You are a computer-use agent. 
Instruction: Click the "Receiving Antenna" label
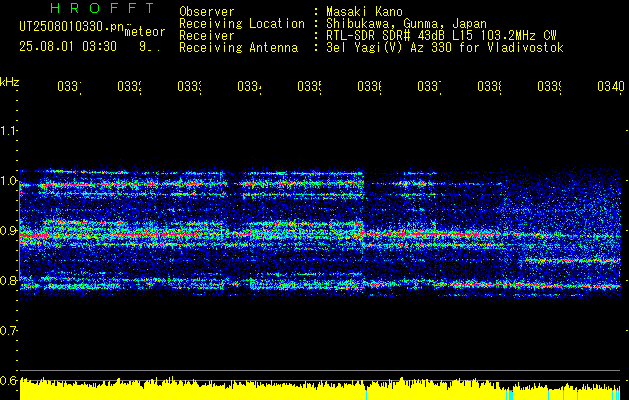238,48
